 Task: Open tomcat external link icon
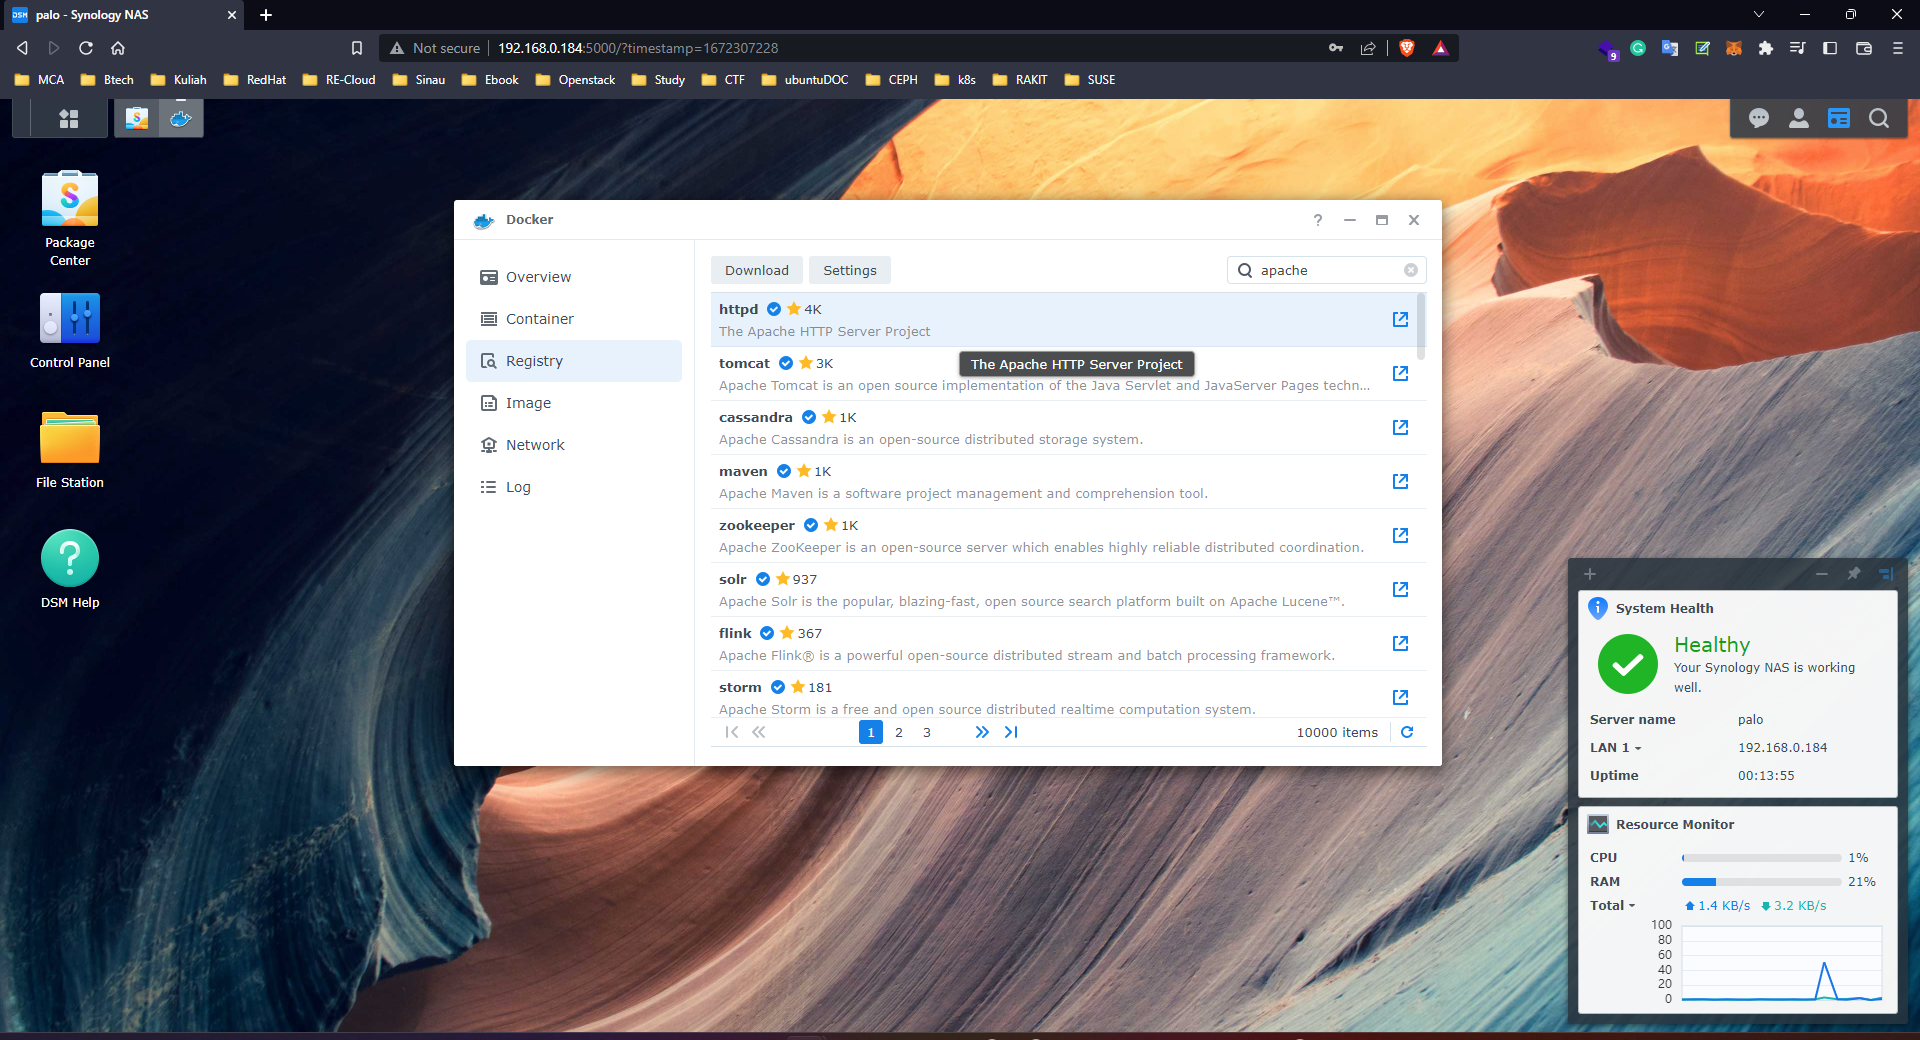click(1400, 373)
